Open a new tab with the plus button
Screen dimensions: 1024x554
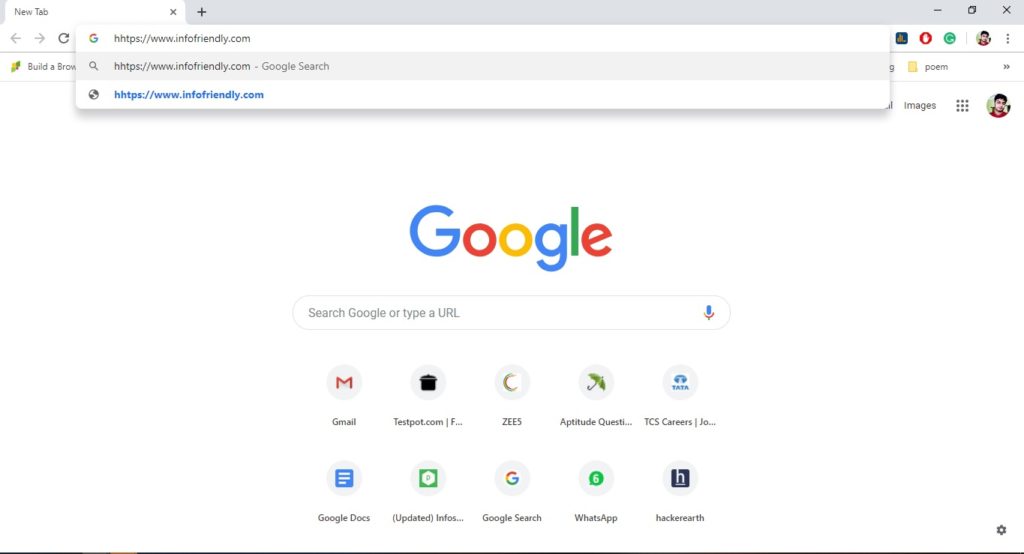202,12
